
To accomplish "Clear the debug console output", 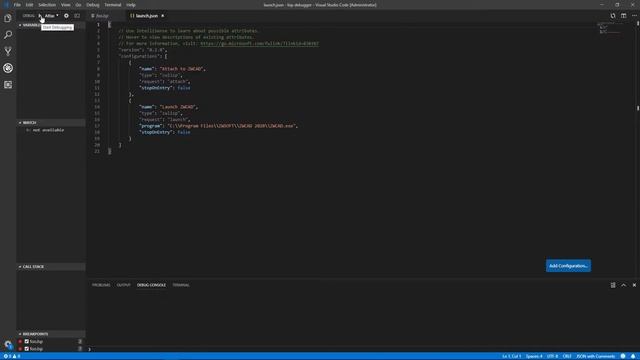I will pyautogui.click(x=613, y=285).
